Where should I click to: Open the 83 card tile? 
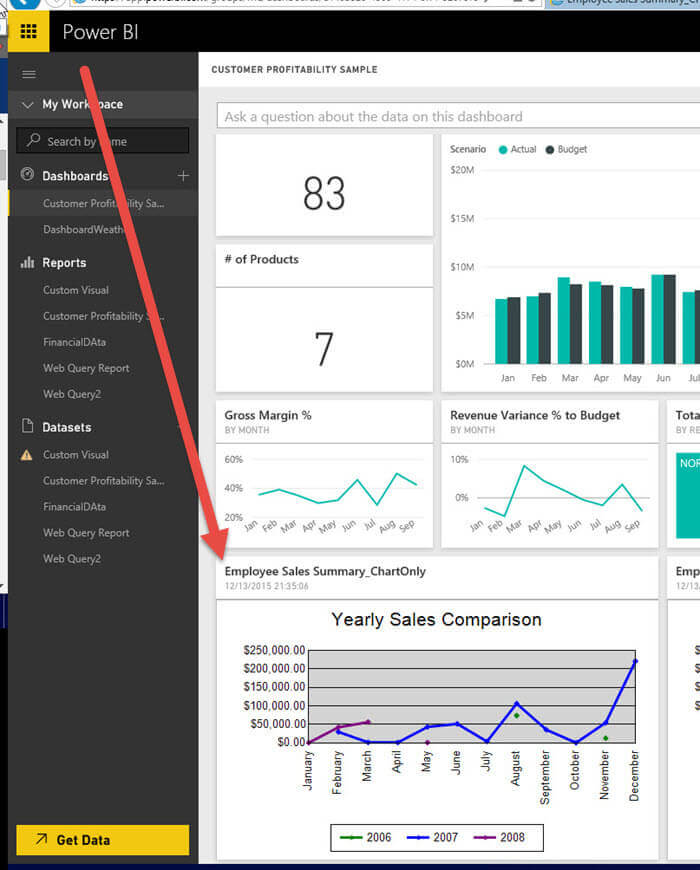point(324,185)
